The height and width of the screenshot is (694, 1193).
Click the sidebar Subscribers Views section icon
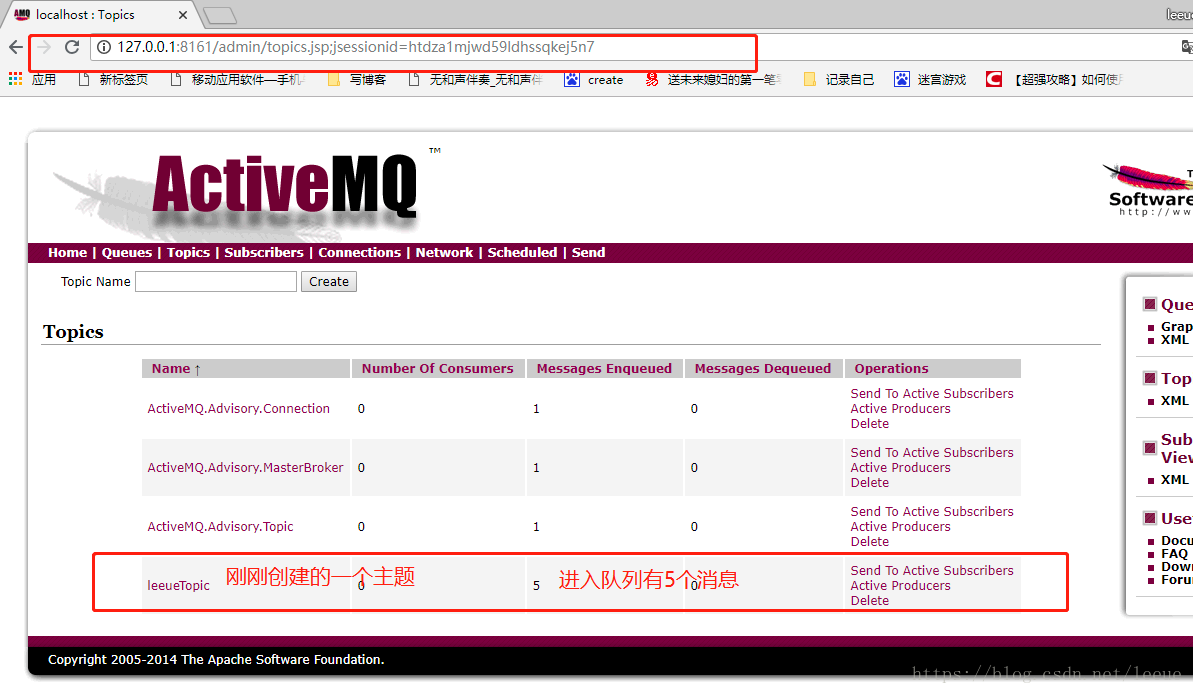click(x=1150, y=447)
